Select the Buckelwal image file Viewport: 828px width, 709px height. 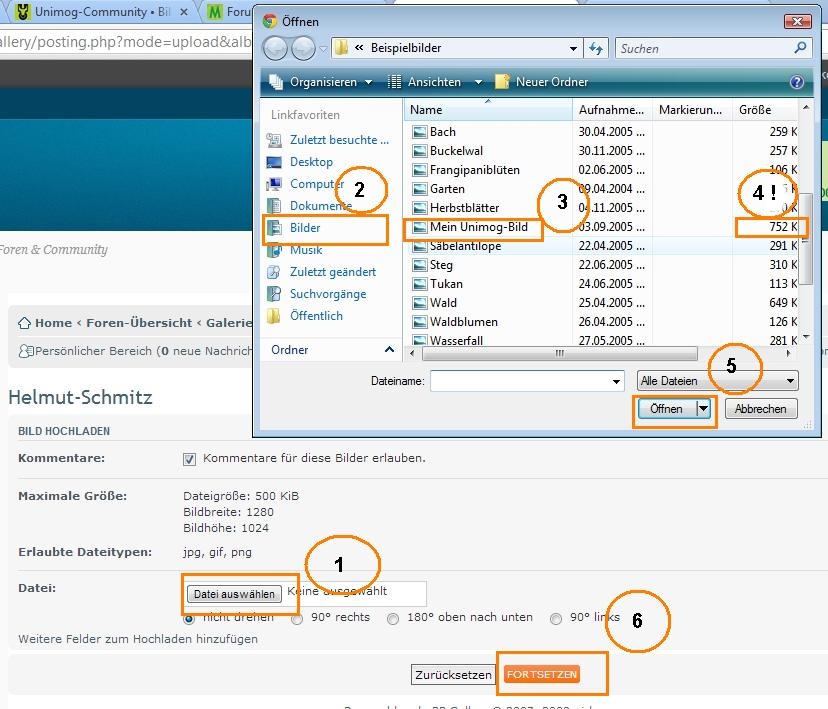tap(456, 151)
